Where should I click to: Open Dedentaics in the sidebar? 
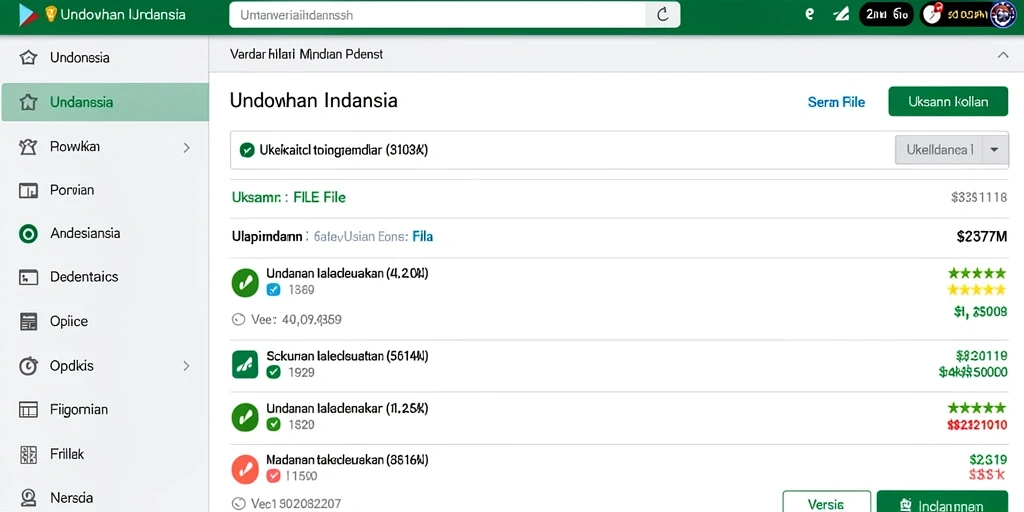coord(104,277)
